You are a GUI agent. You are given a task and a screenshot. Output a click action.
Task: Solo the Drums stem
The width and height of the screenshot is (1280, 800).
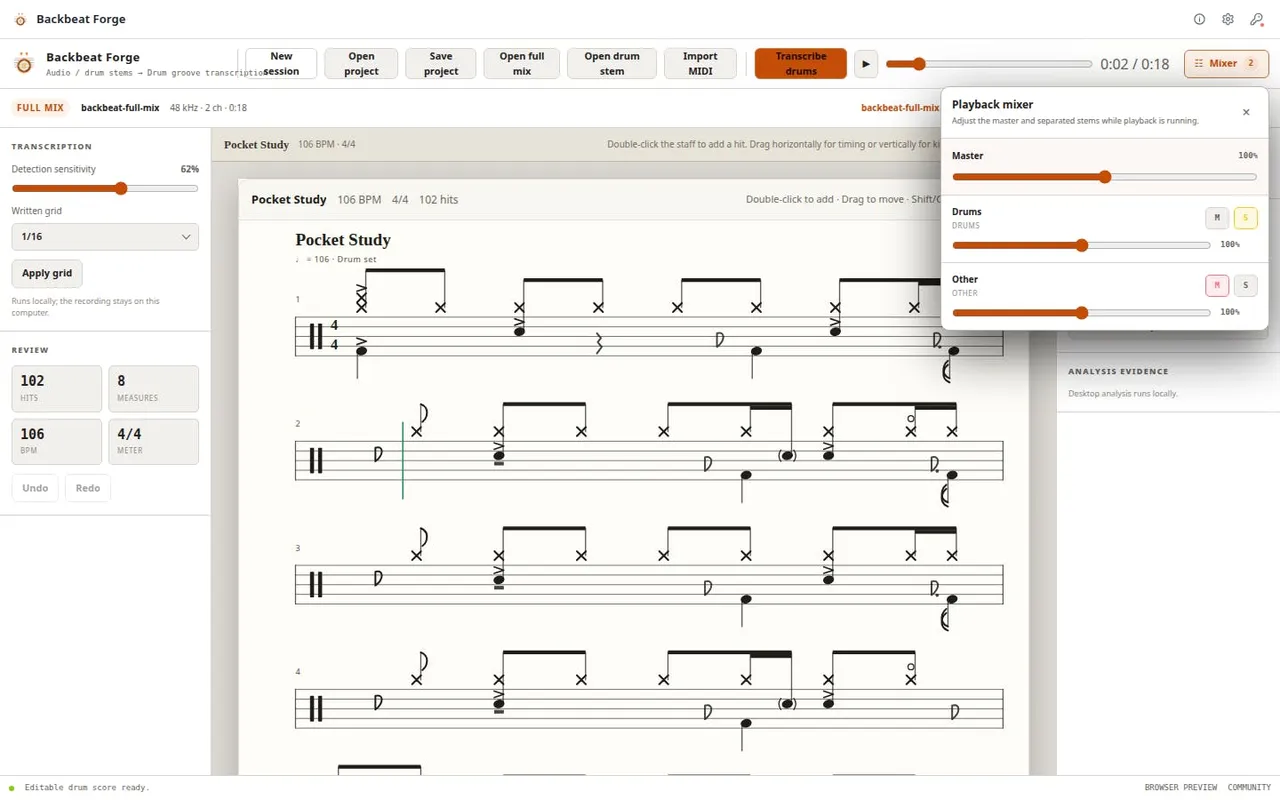(1245, 218)
